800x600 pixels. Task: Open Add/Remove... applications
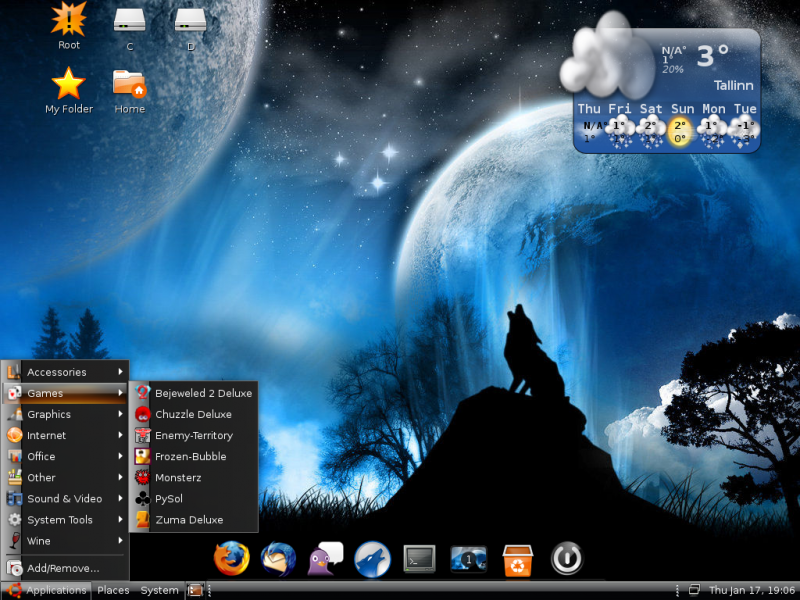point(65,568)
